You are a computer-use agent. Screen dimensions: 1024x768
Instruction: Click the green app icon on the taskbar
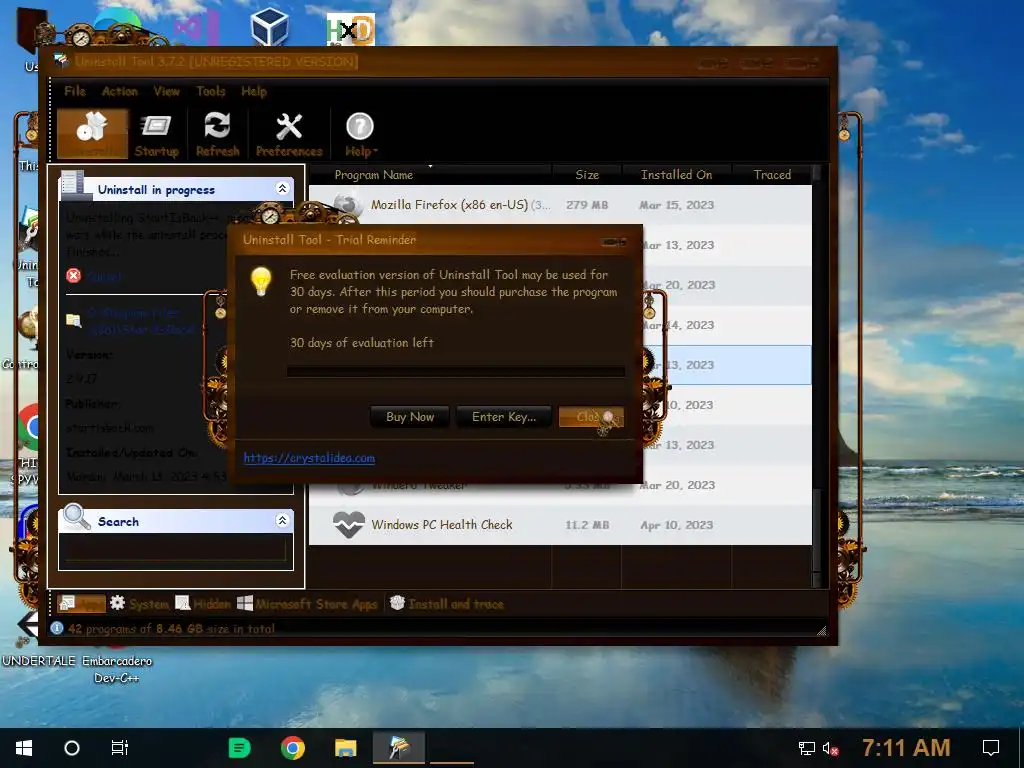click(240, 748)
